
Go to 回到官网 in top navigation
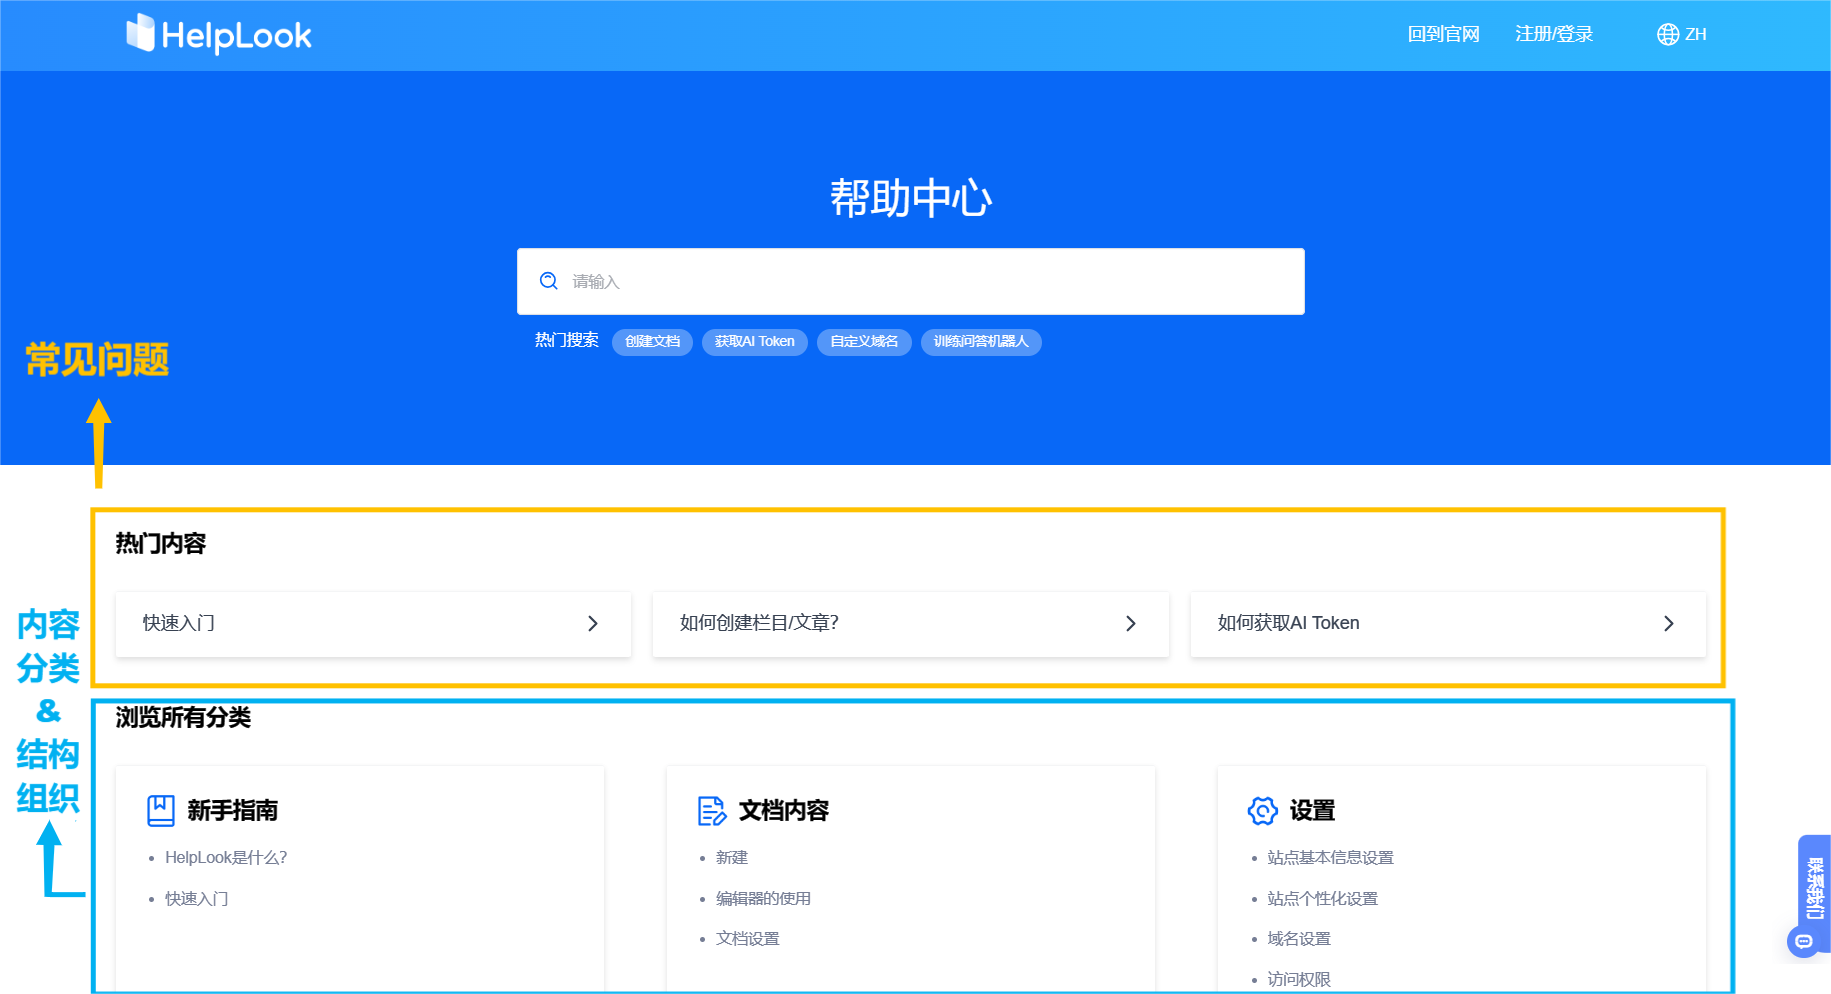point(1443,35)
